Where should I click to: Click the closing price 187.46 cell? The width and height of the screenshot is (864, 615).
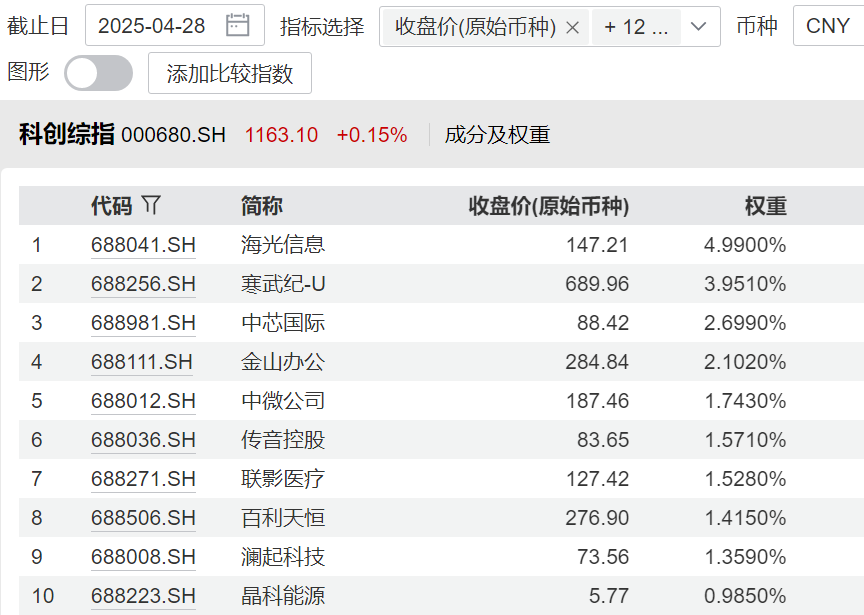(x=597, y=401)
